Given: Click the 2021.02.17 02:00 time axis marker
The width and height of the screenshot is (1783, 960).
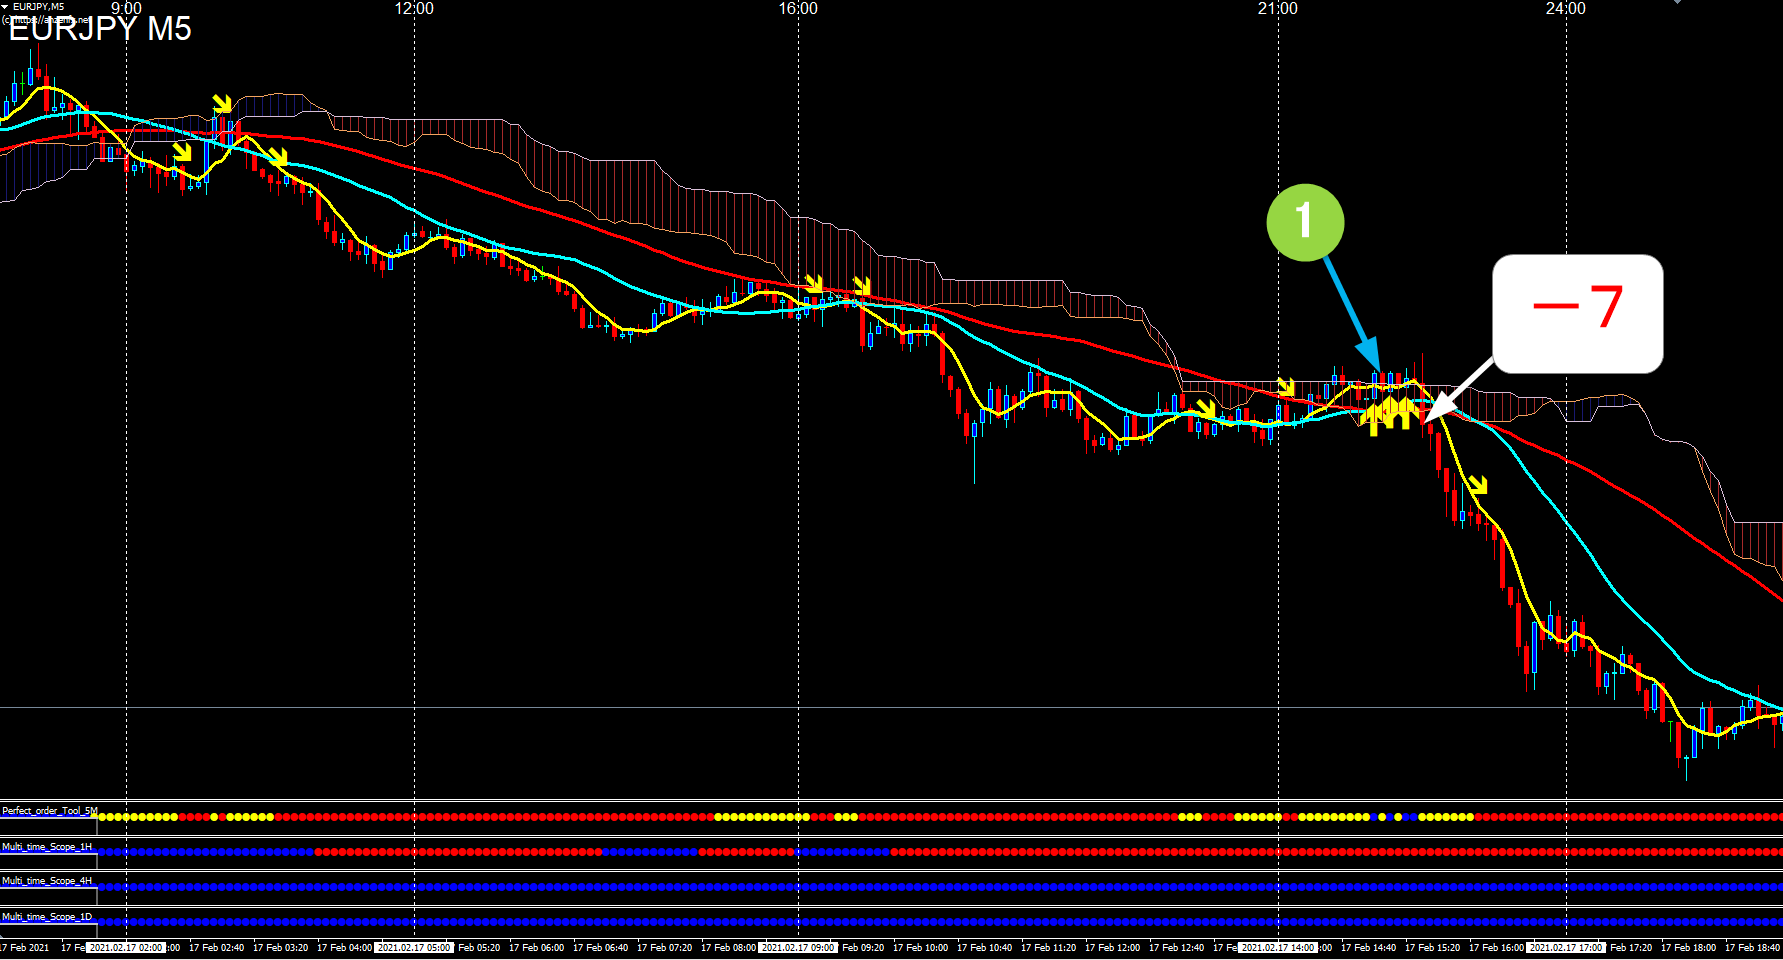Looking at the screenshot, I should (126, 947).
